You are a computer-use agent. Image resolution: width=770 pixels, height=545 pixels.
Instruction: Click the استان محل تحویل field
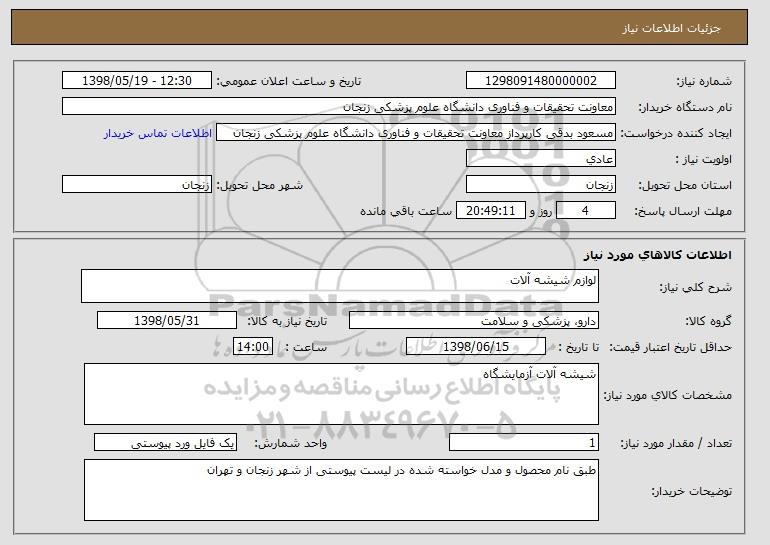(x=541, y=185)
